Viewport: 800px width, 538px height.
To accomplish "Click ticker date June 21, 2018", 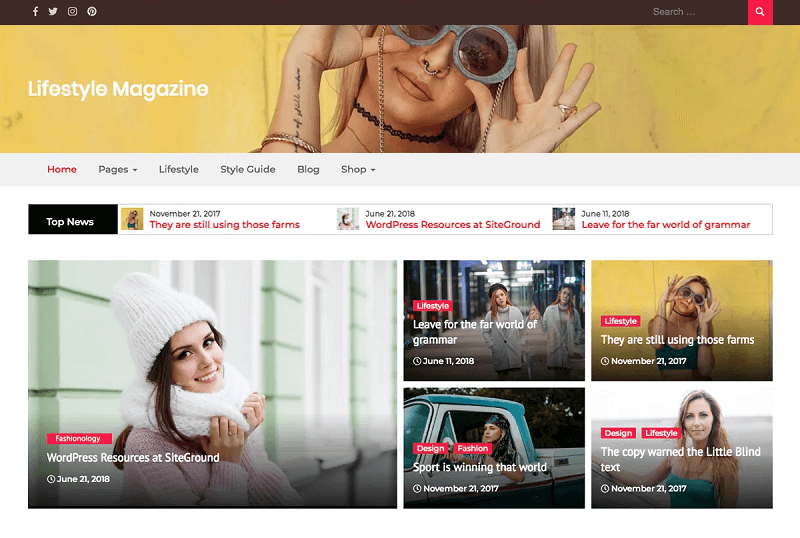I will [x=390, y=213].
